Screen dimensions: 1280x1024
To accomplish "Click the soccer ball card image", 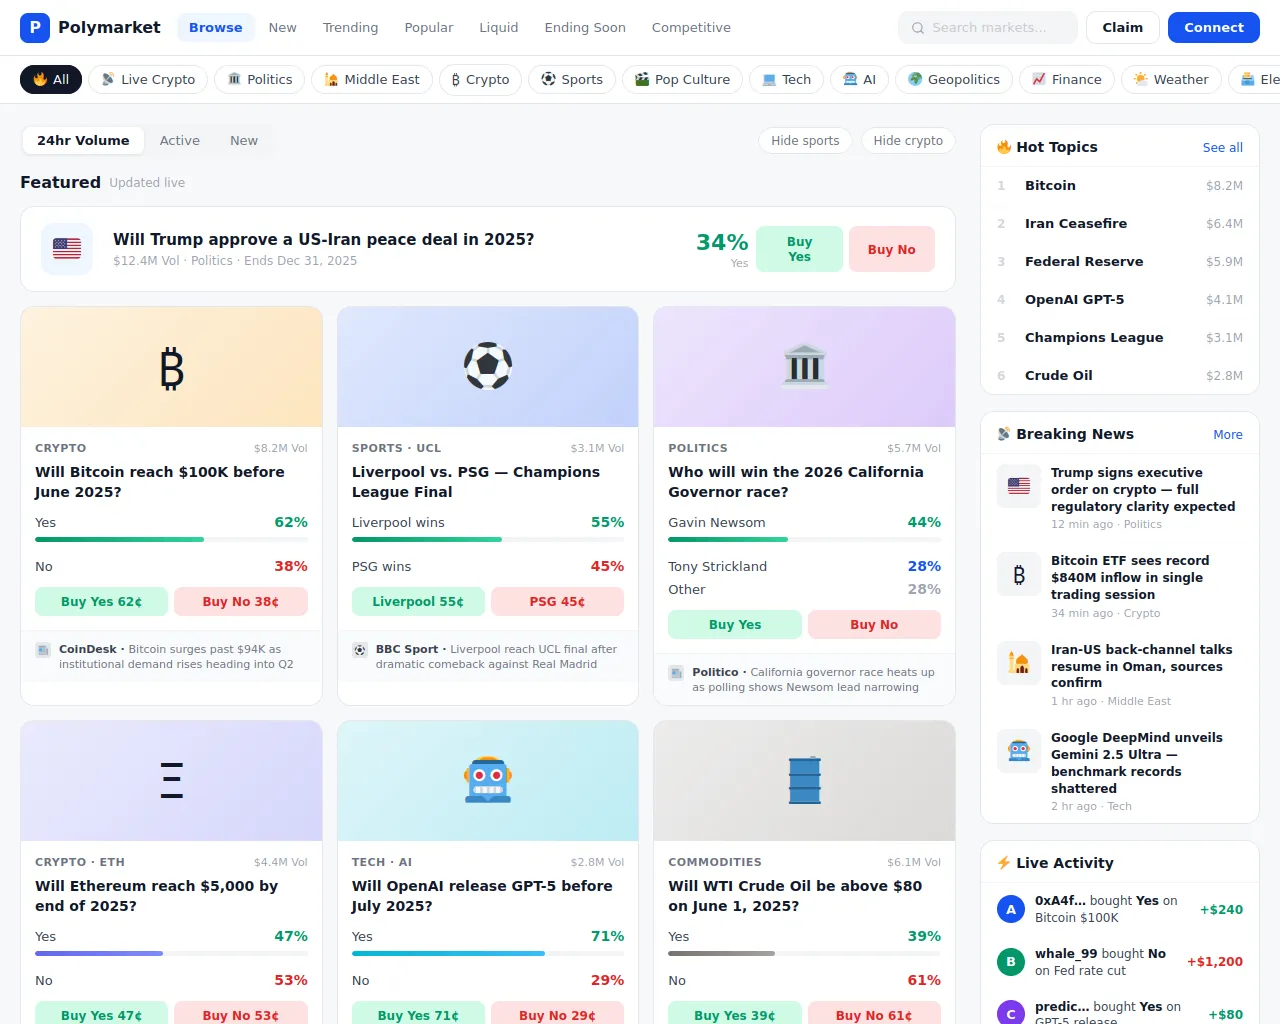I will (x=488, y=367).
